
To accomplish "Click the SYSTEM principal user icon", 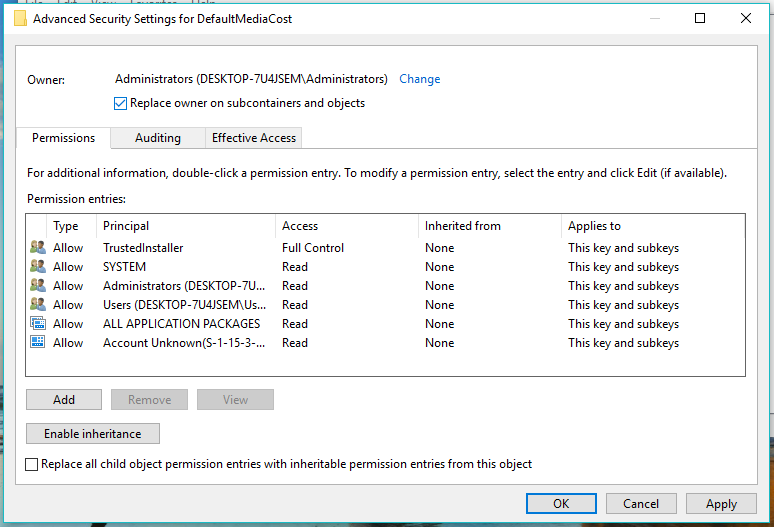I will coord(38,267).
